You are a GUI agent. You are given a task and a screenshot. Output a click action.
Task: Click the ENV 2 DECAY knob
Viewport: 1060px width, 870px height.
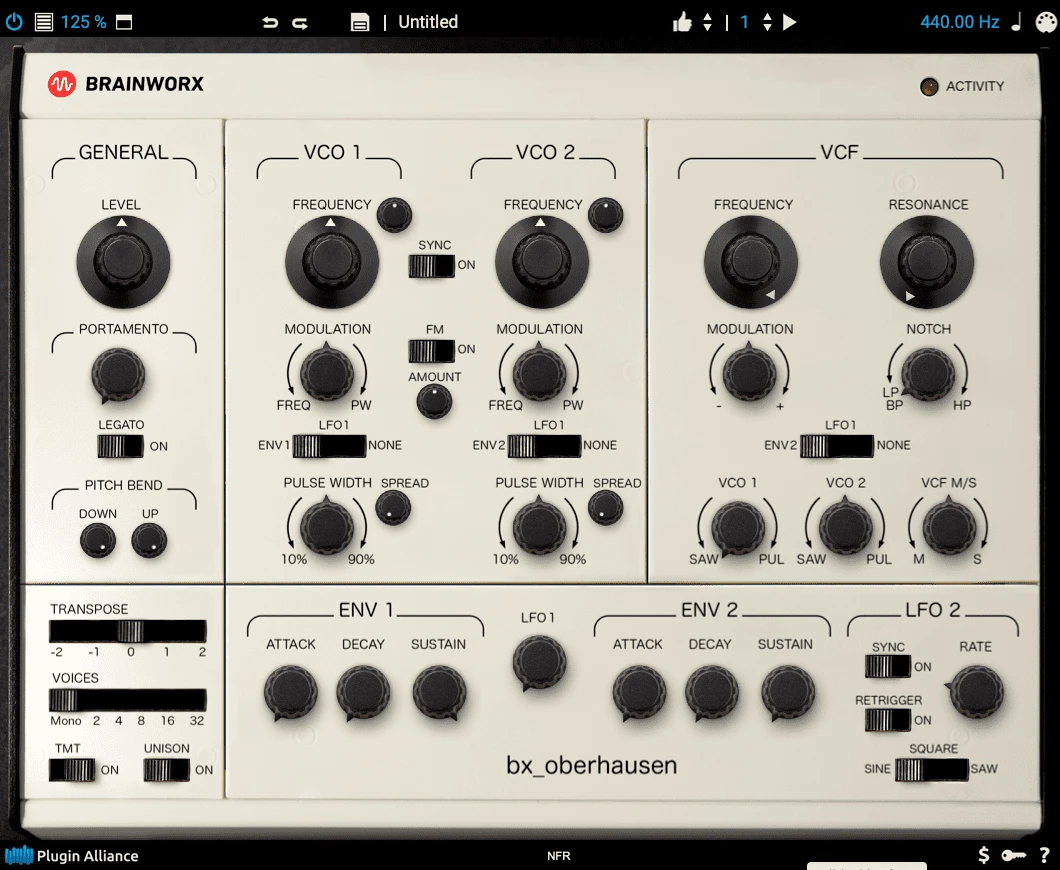[712, 693]
